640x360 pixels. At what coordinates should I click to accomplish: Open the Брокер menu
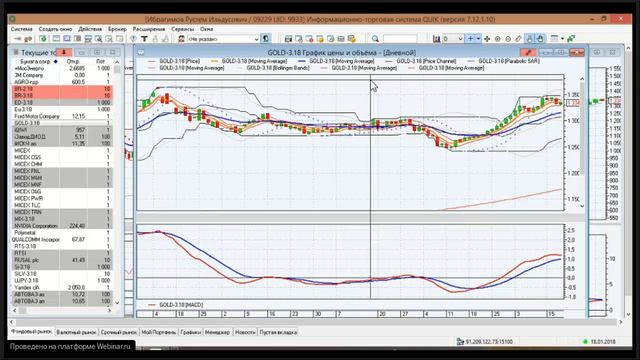118,29
